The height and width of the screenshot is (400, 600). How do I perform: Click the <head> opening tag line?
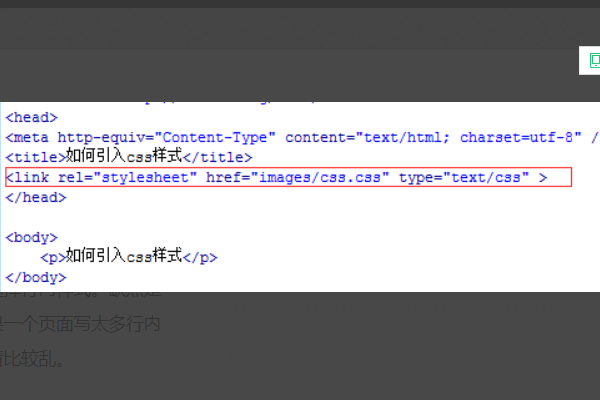[x=31, y=118]
